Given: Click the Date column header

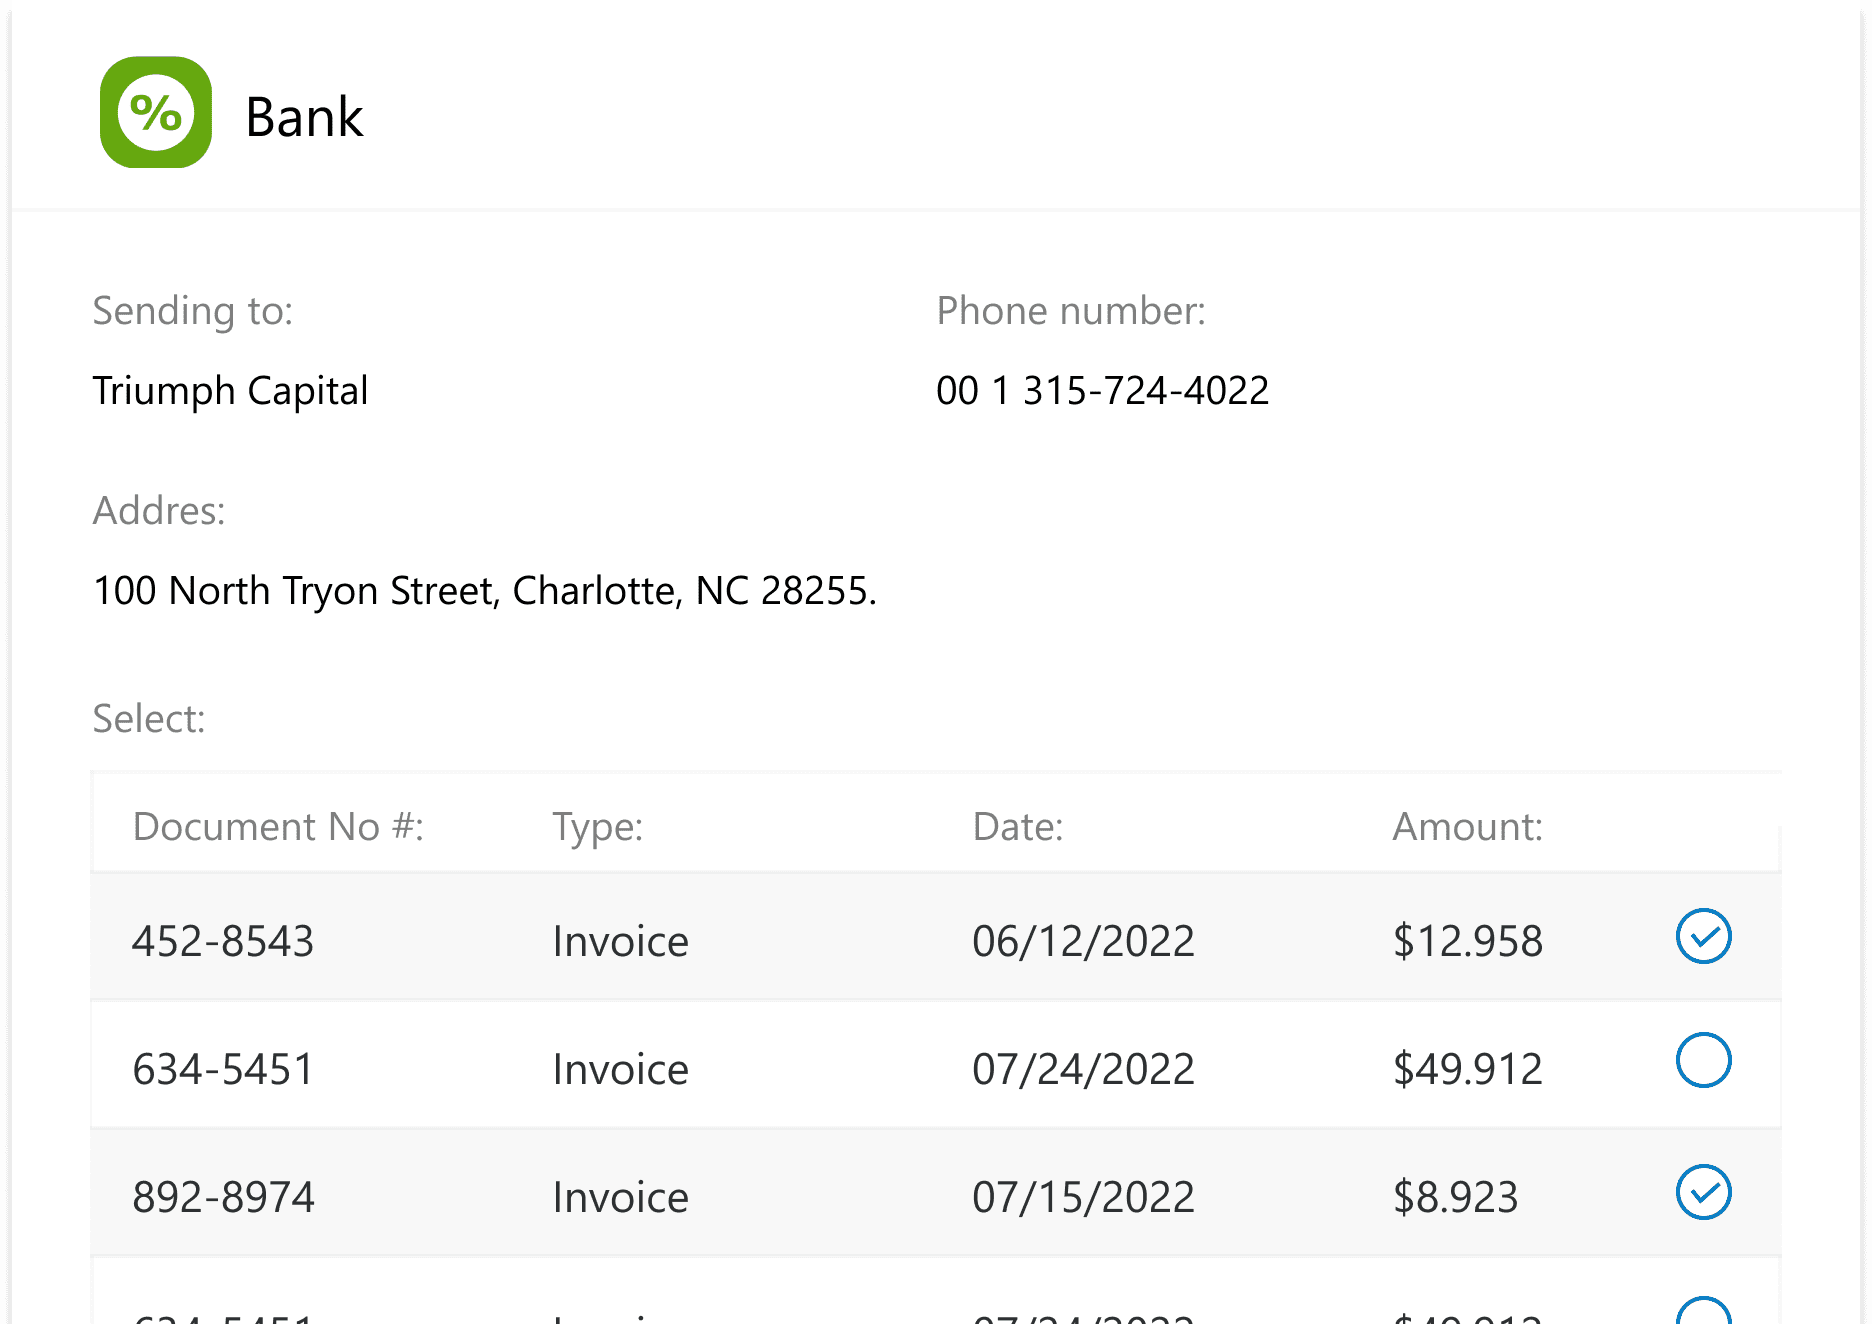Looking at the screenshot, I should point(1017,826).
